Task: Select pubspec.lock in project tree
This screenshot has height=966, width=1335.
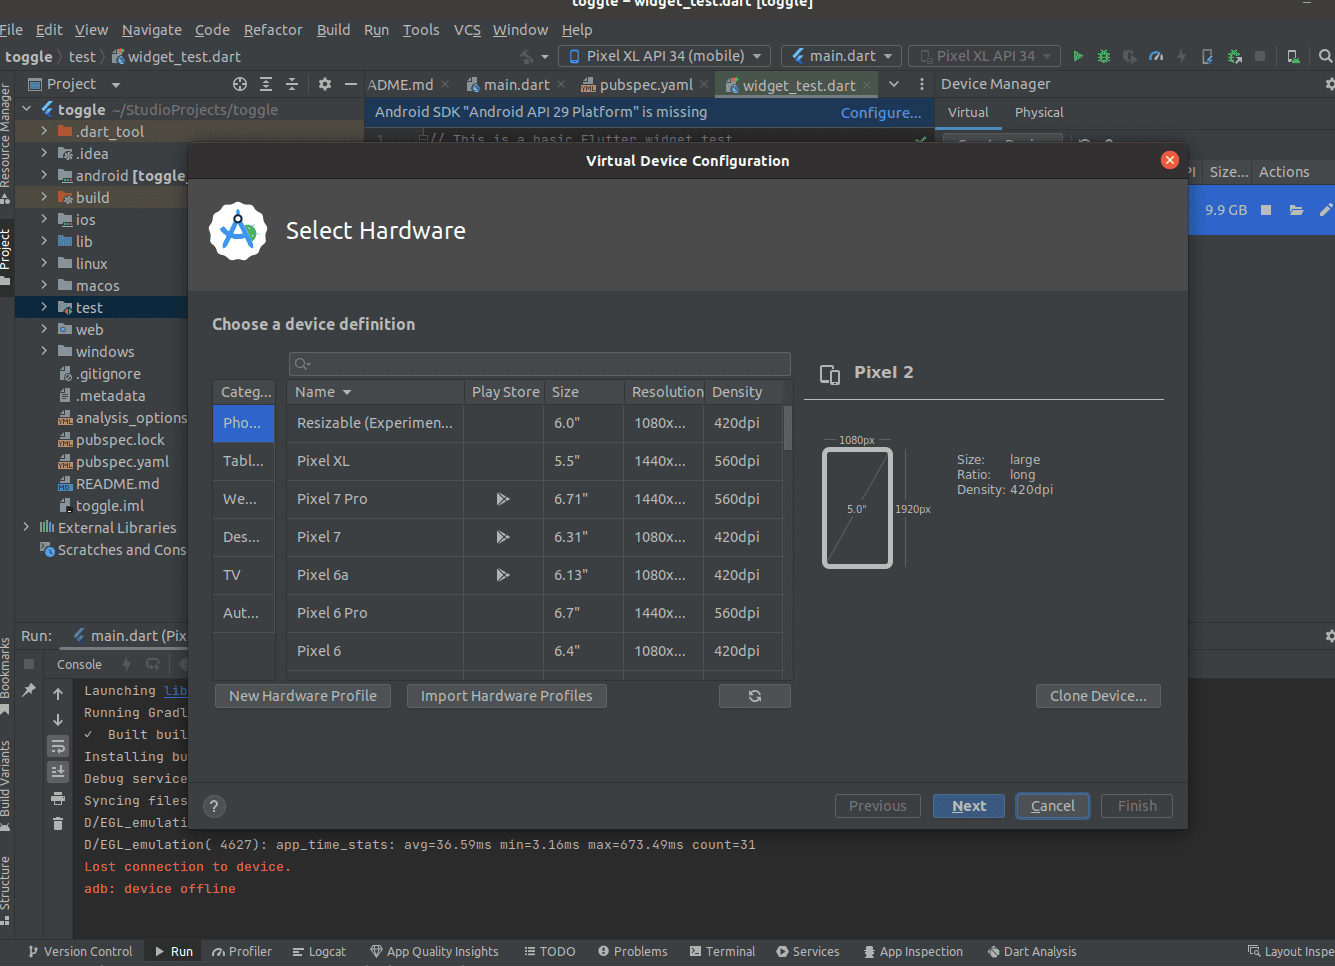Action: point(120,440)
